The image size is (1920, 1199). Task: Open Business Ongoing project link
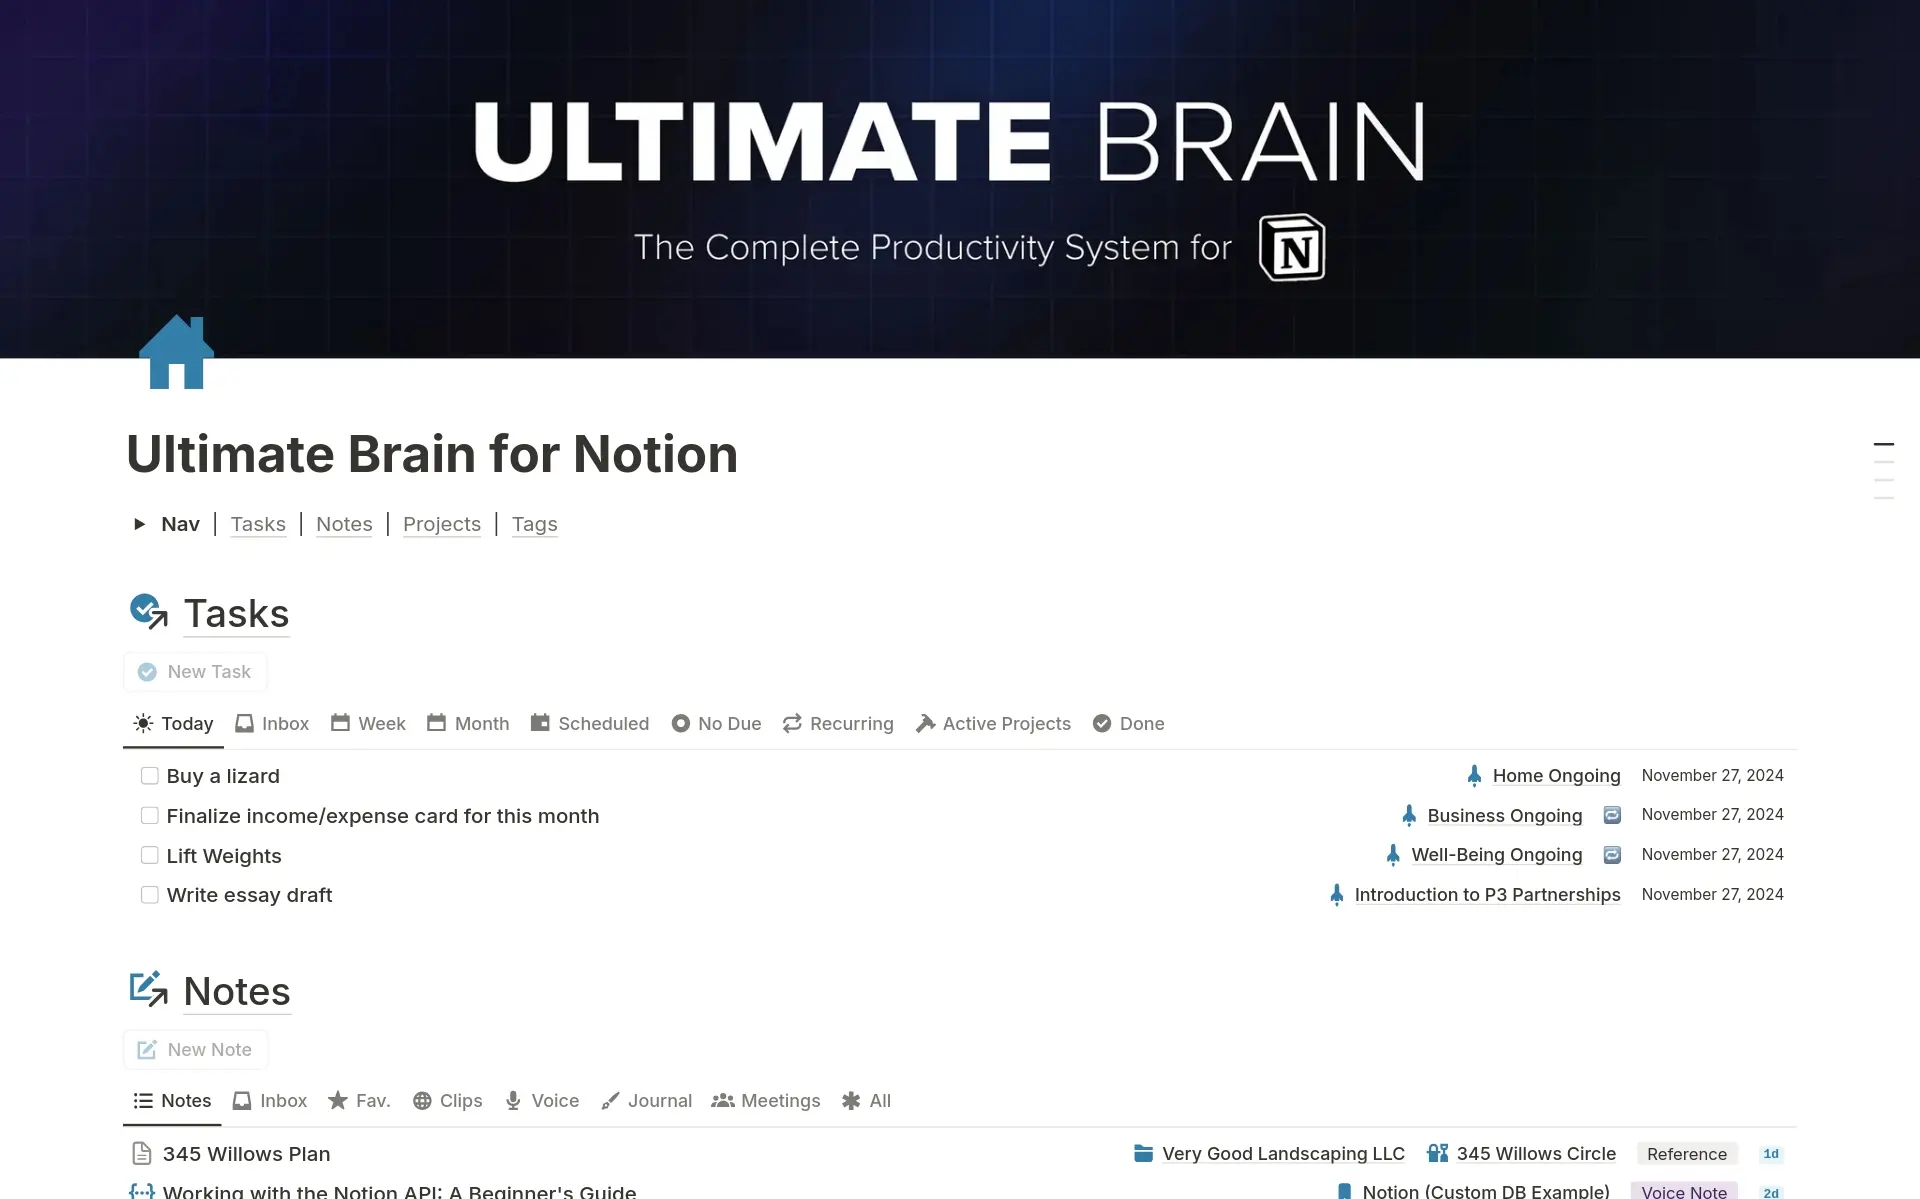click(1505, 815)
